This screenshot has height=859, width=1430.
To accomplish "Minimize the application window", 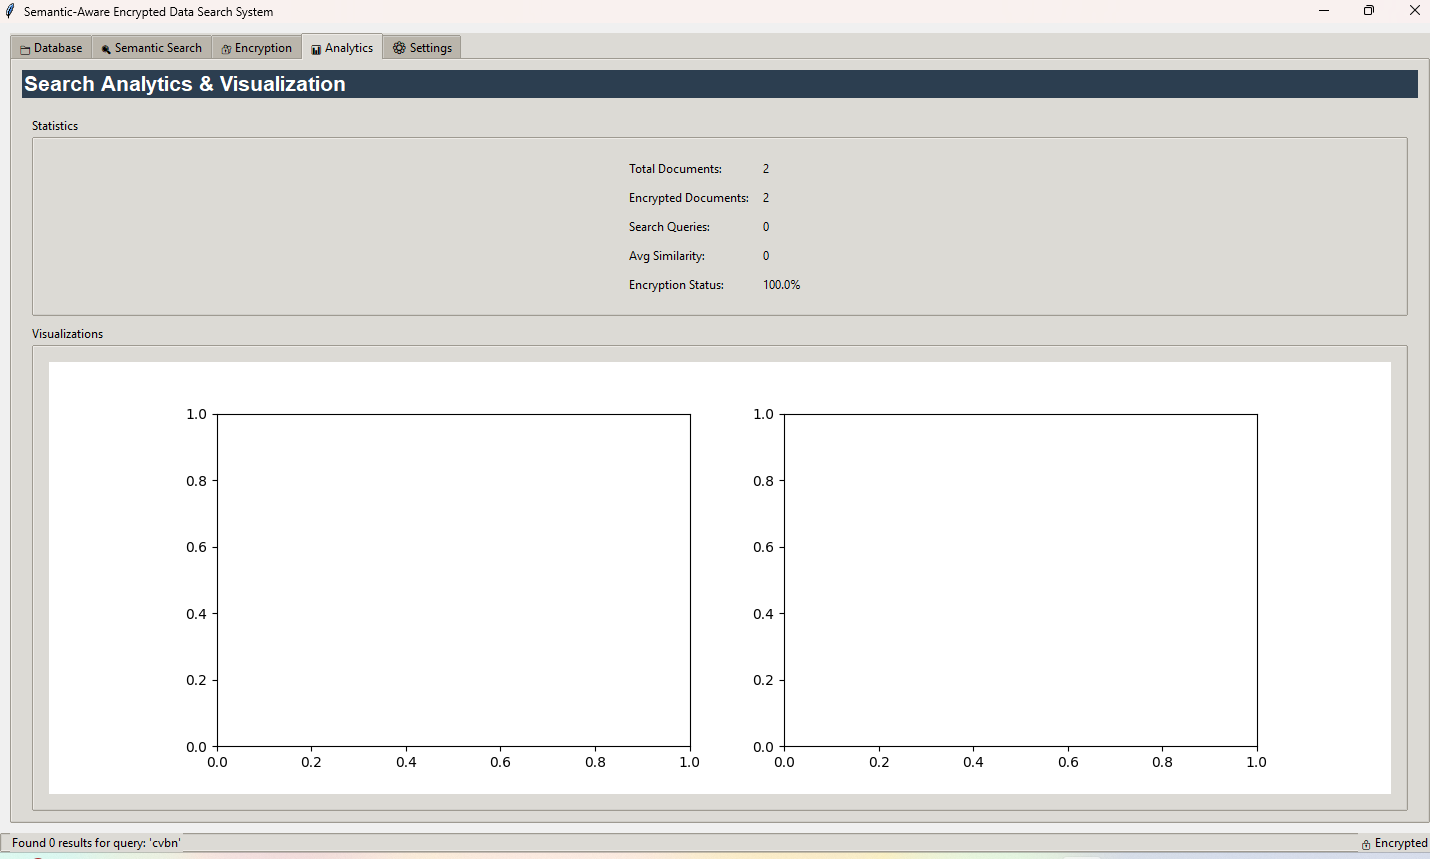I will (x=1324, y=11).
